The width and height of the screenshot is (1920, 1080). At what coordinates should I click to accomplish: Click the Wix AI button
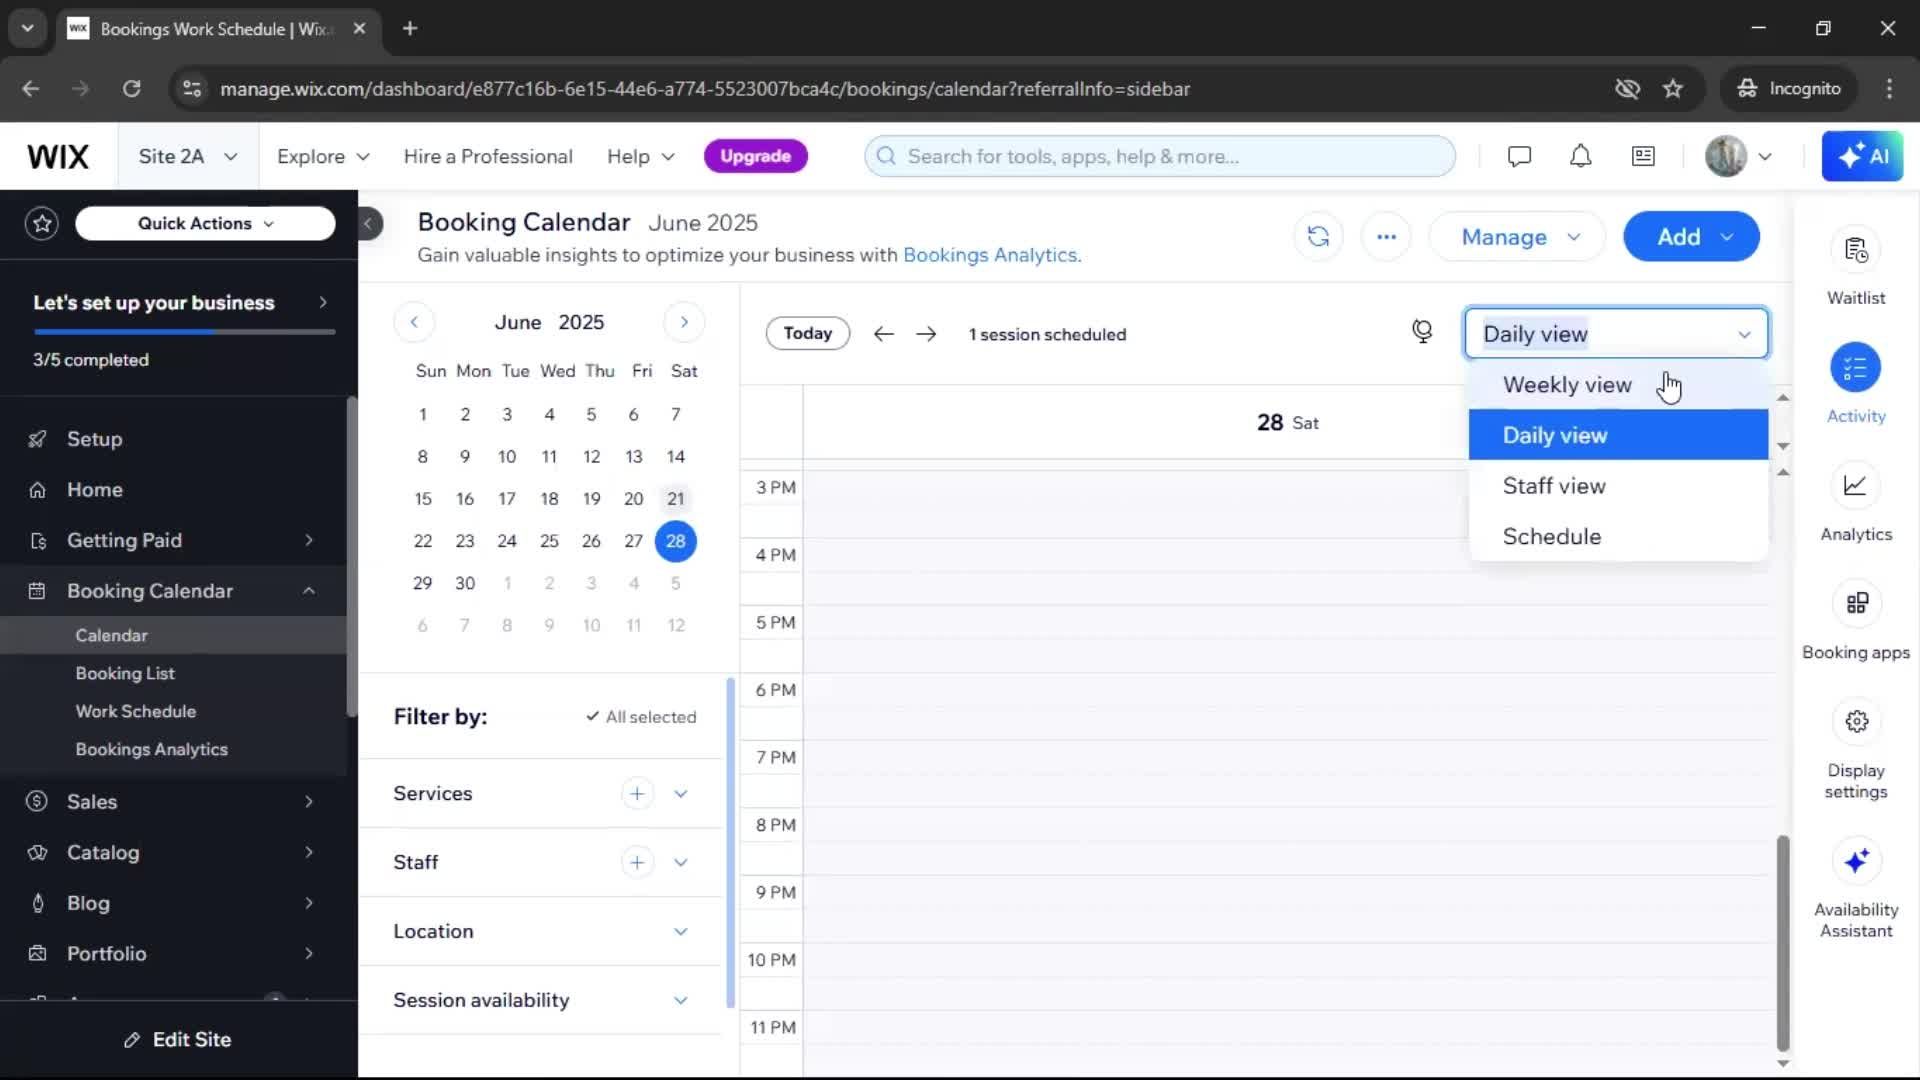1862,156
